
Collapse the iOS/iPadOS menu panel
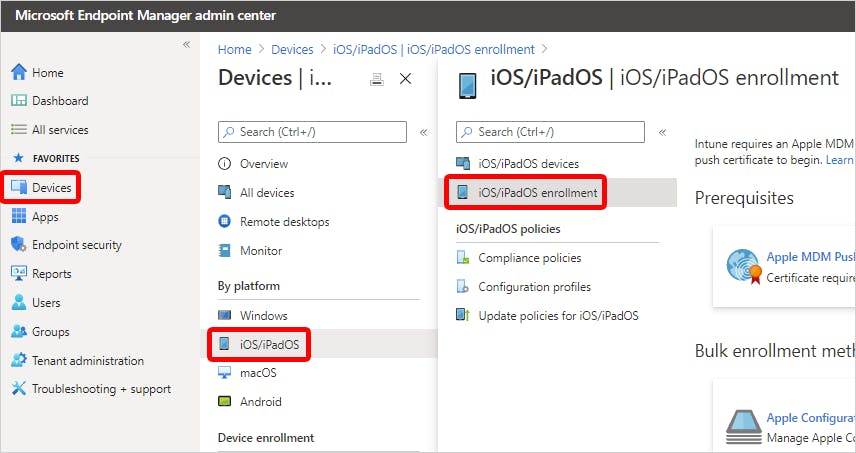661,132
